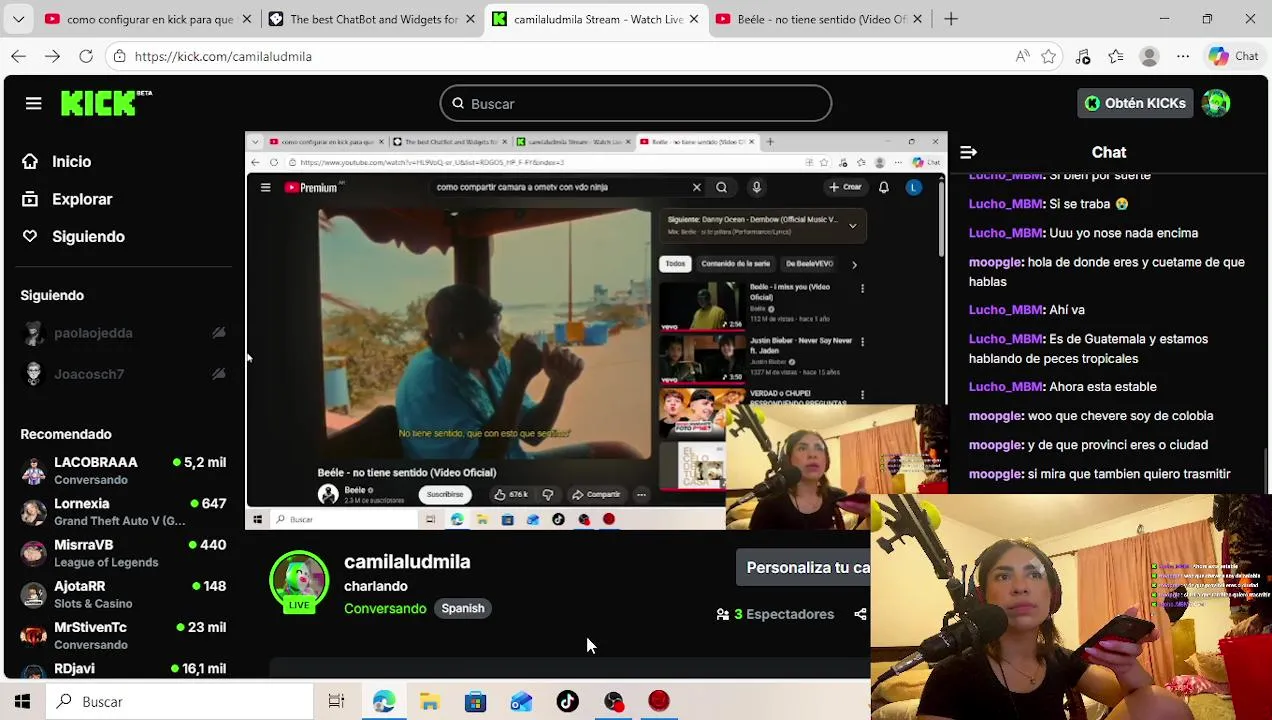Open the Conversando category link
Viewport: 1272px width, 720px height.
pyautogui.click(x=385, y=608)
